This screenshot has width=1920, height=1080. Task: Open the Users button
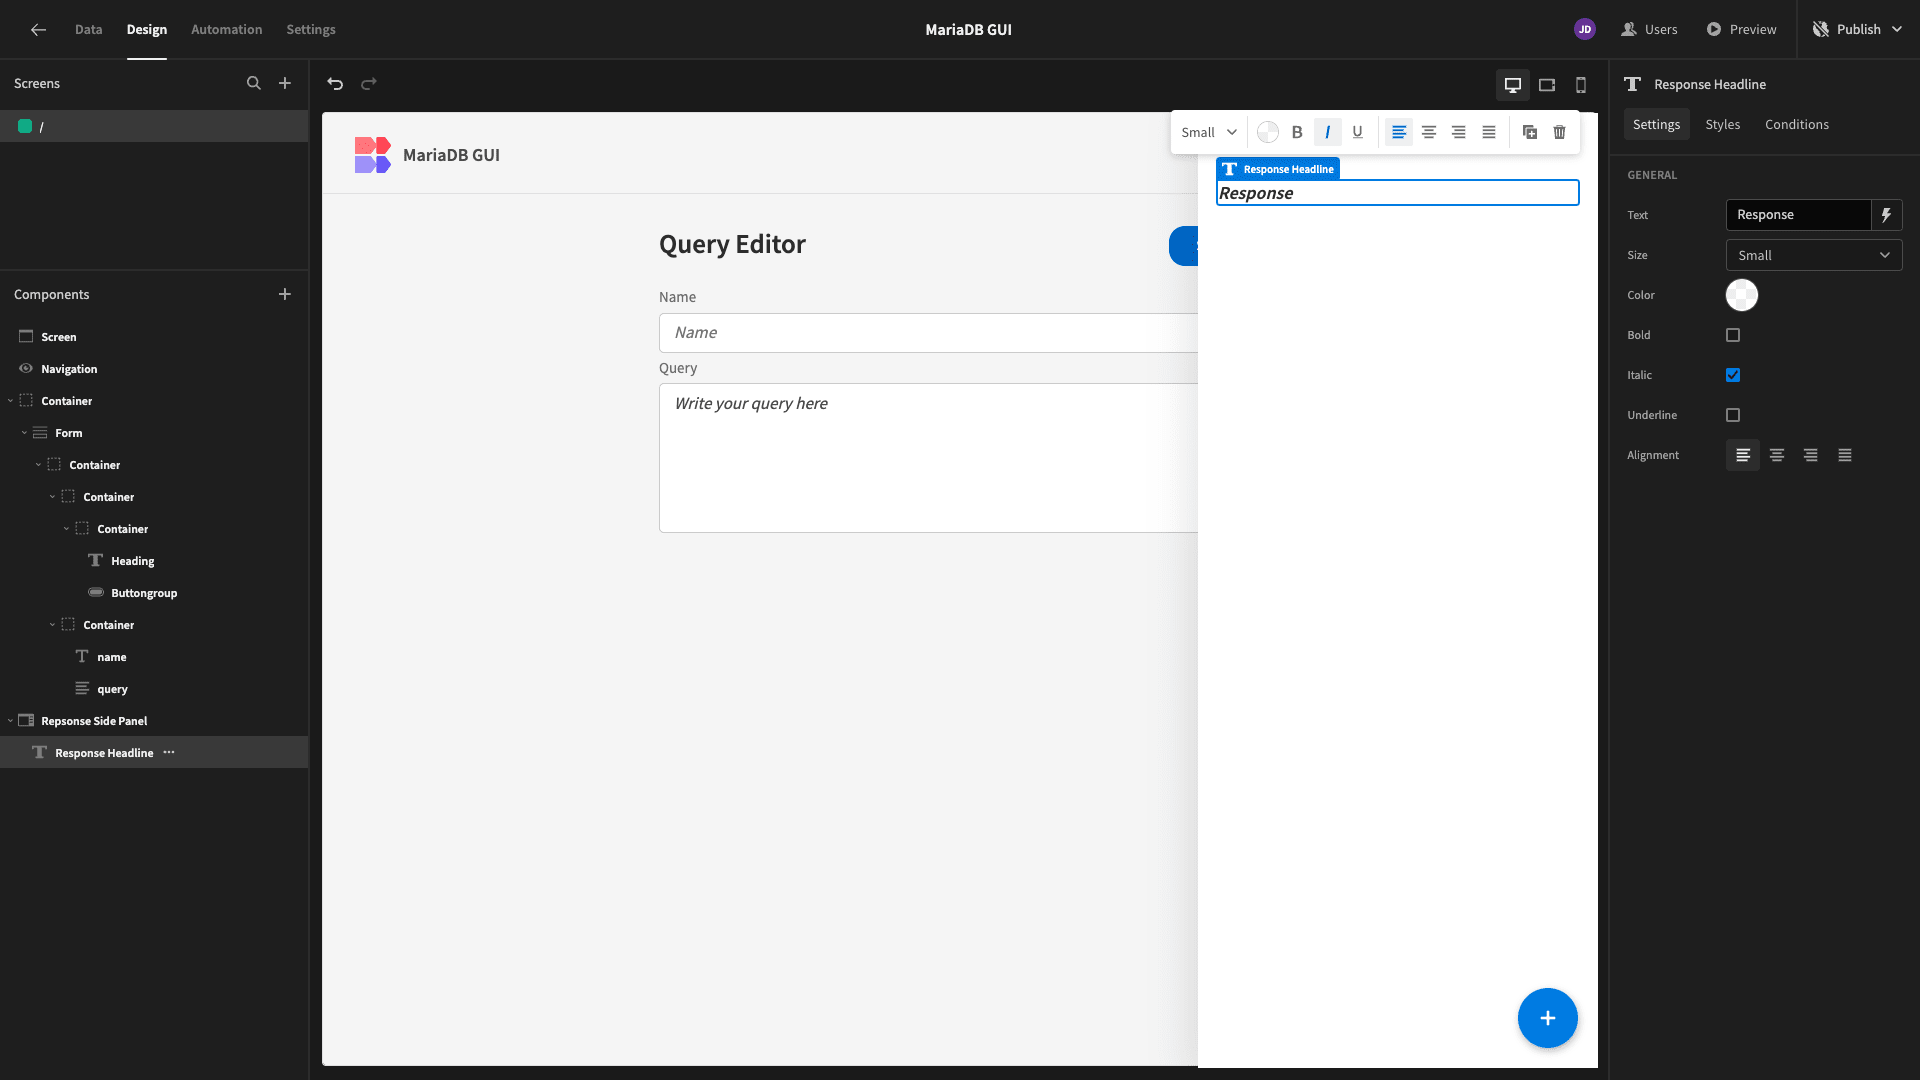coord(1649,30)
